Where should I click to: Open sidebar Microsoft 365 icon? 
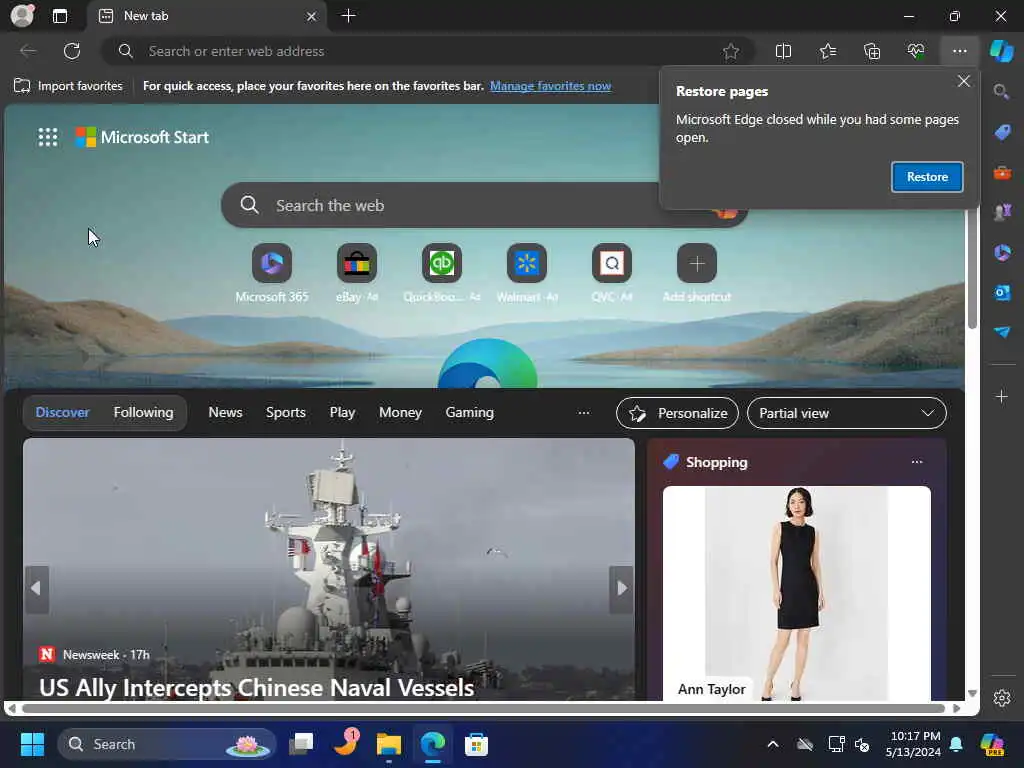pyautogui.click(x=1001, y=252)
